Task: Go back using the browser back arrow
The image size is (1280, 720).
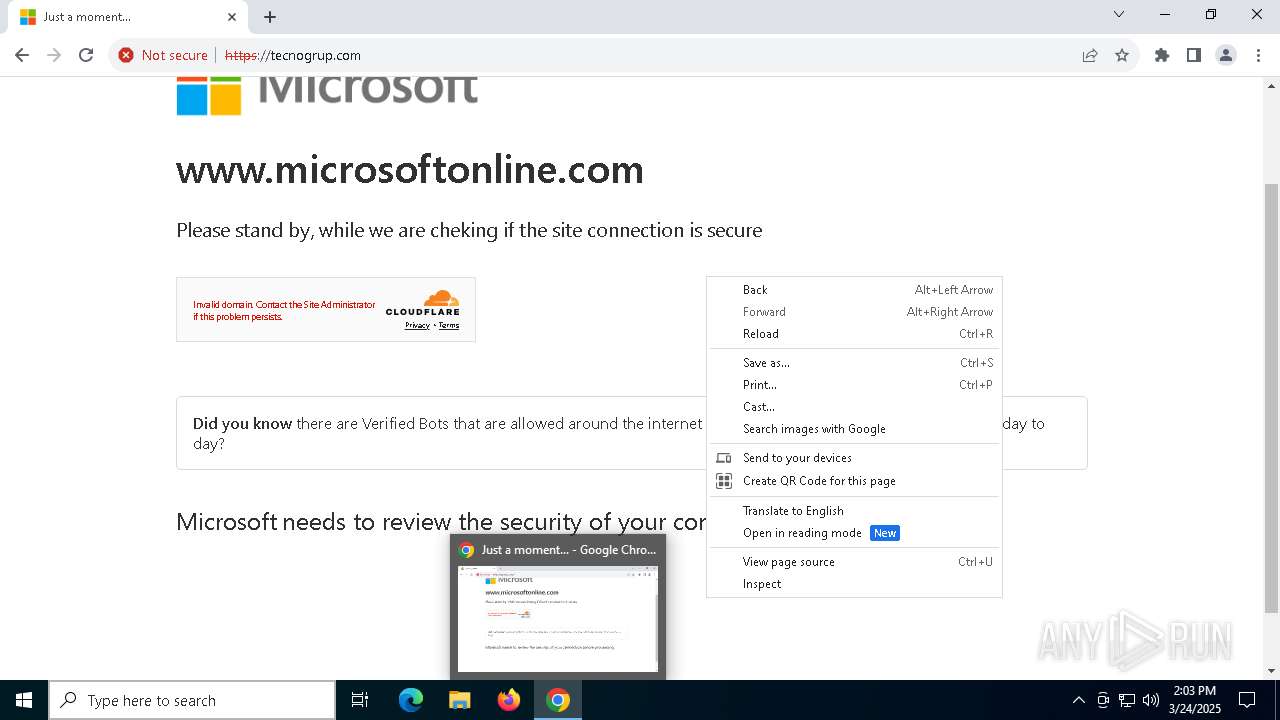Action: point(22,55)
